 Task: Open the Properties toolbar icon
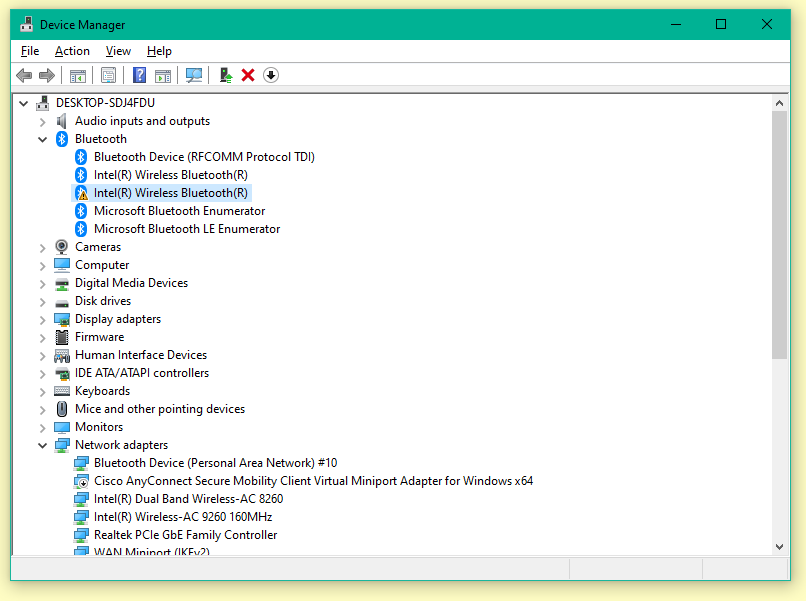[108, 76]
